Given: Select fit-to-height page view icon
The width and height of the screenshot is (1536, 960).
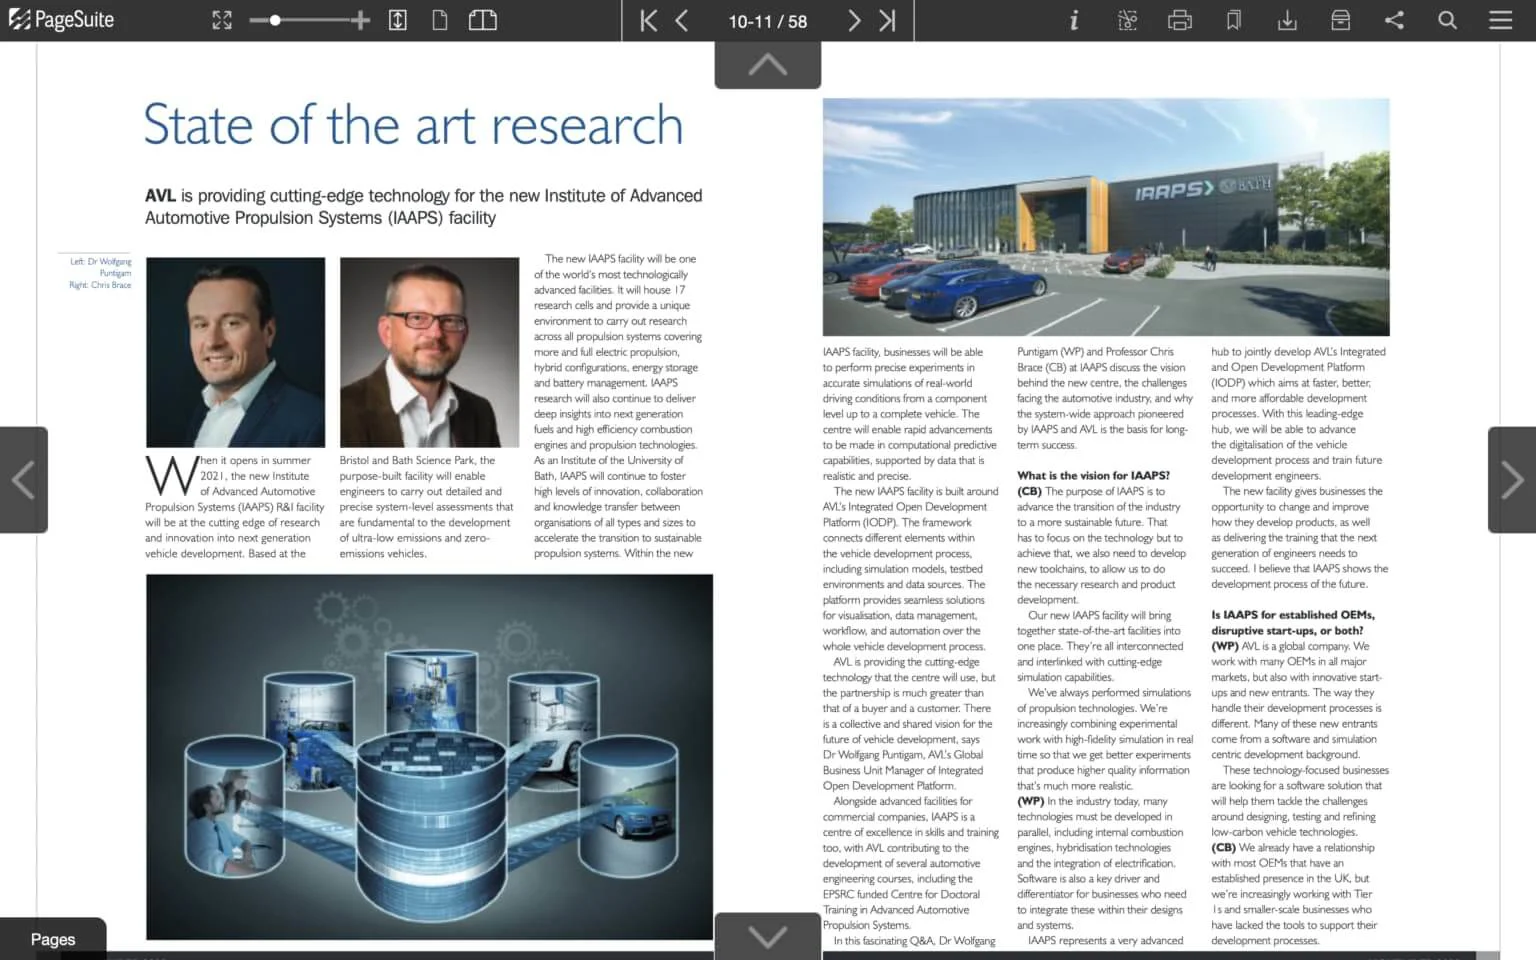Looking at the screenshot, I should coord(398,20).
